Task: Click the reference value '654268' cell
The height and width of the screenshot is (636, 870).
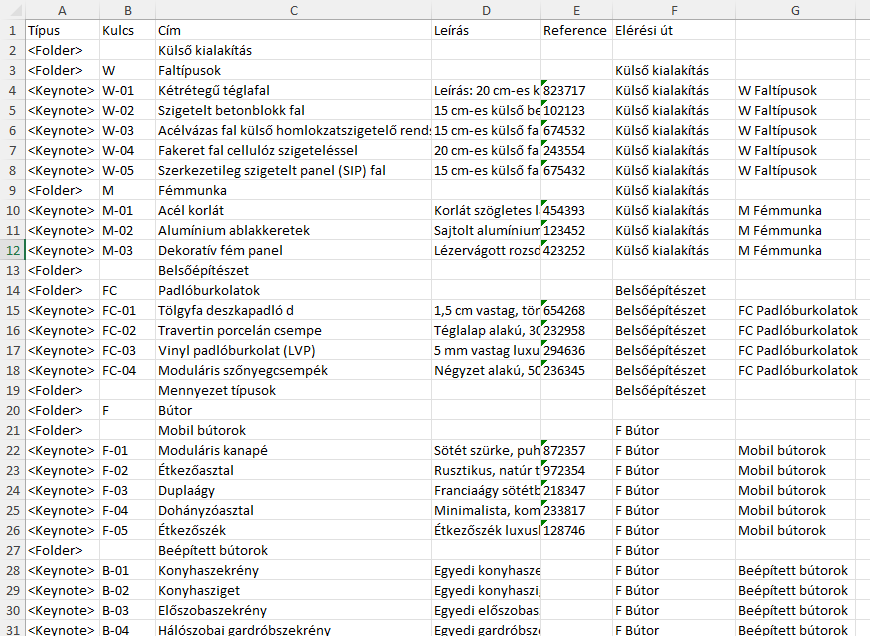Action: tap(576, 310)
